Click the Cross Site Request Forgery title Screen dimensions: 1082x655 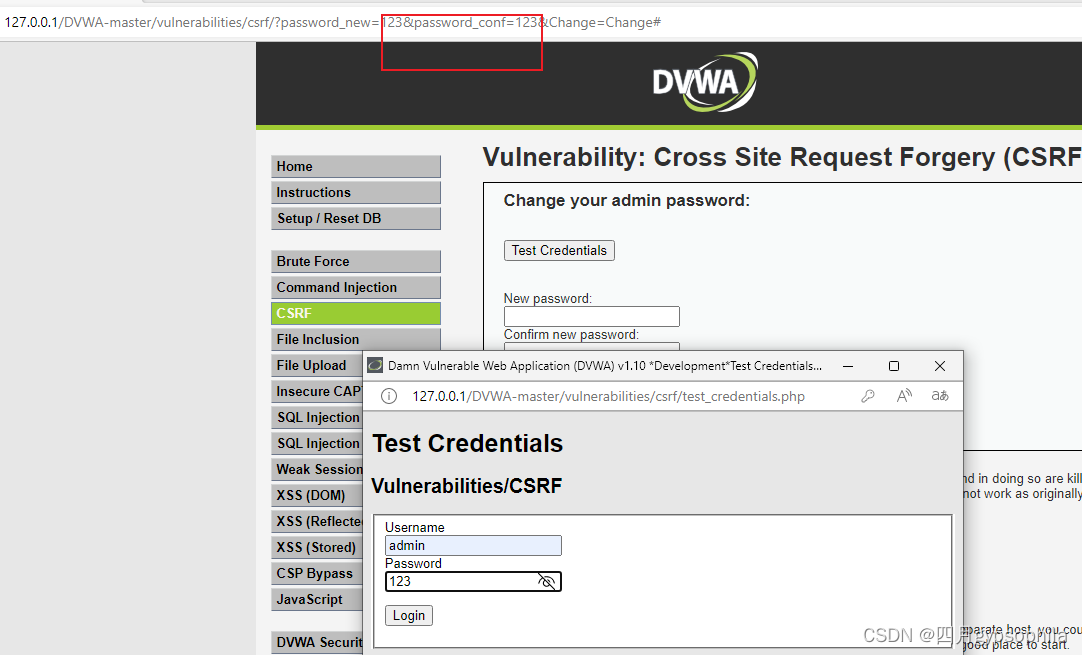tap(781, 157)
